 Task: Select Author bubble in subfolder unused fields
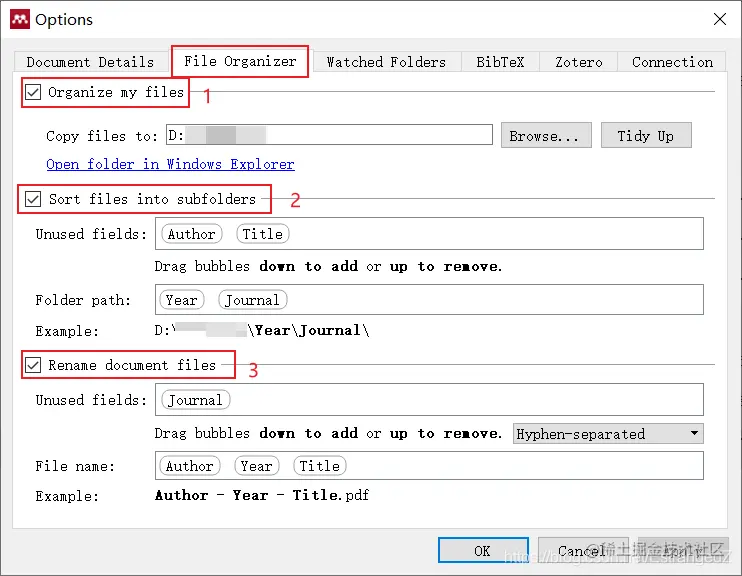click(192, 234)
